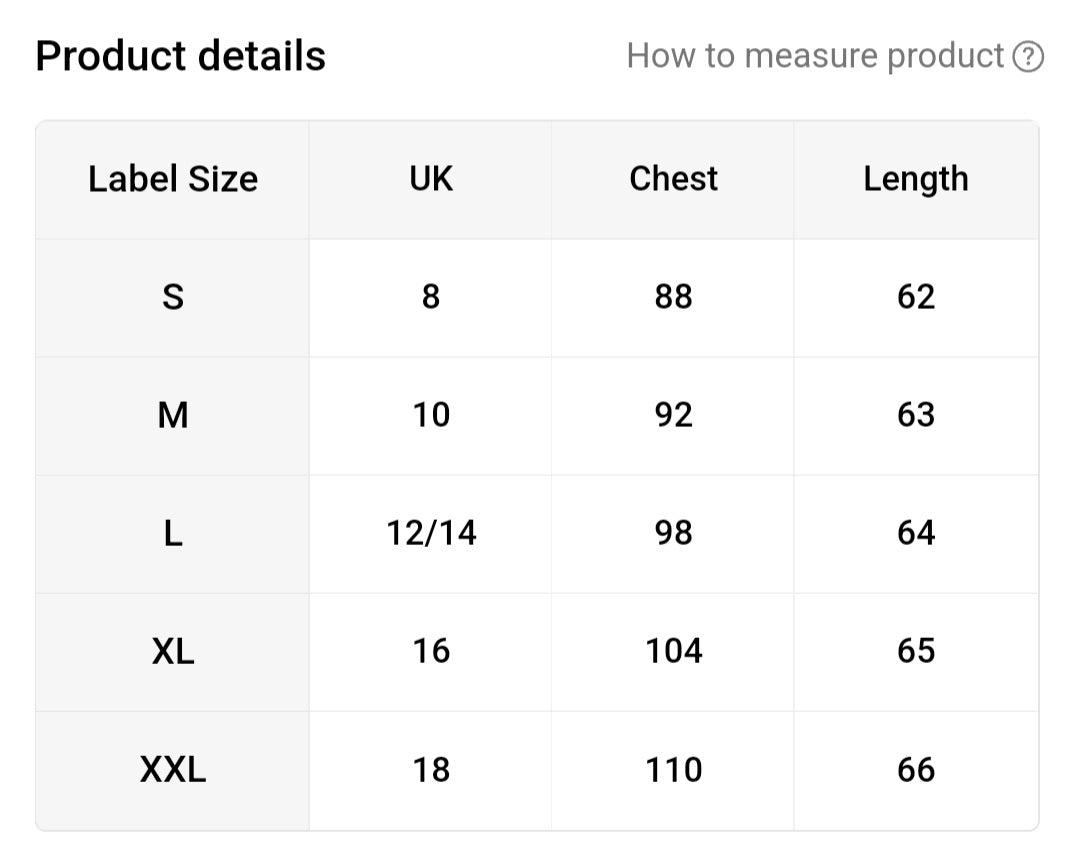Viewport: 1080px width, 847px height.
Task: Click the Length column header
Action: pyautogui.click(x=916, y=180)
